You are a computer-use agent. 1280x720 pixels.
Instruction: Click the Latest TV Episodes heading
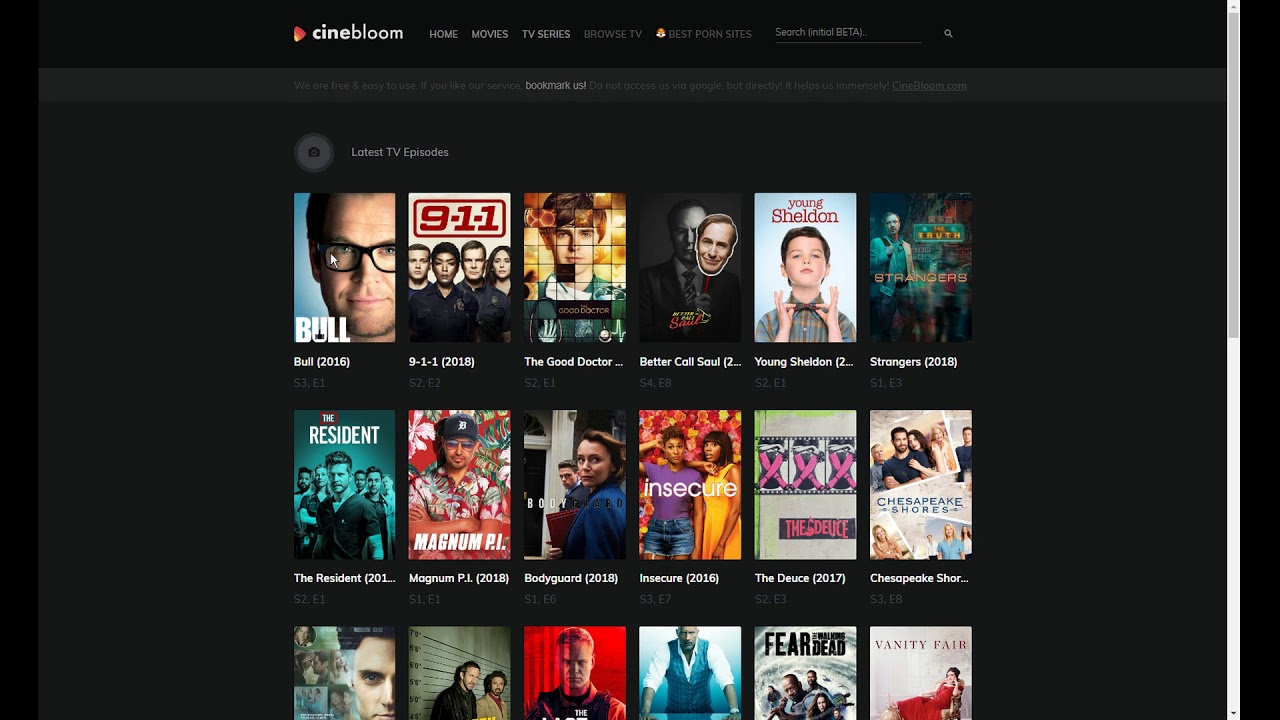[400, 152]
